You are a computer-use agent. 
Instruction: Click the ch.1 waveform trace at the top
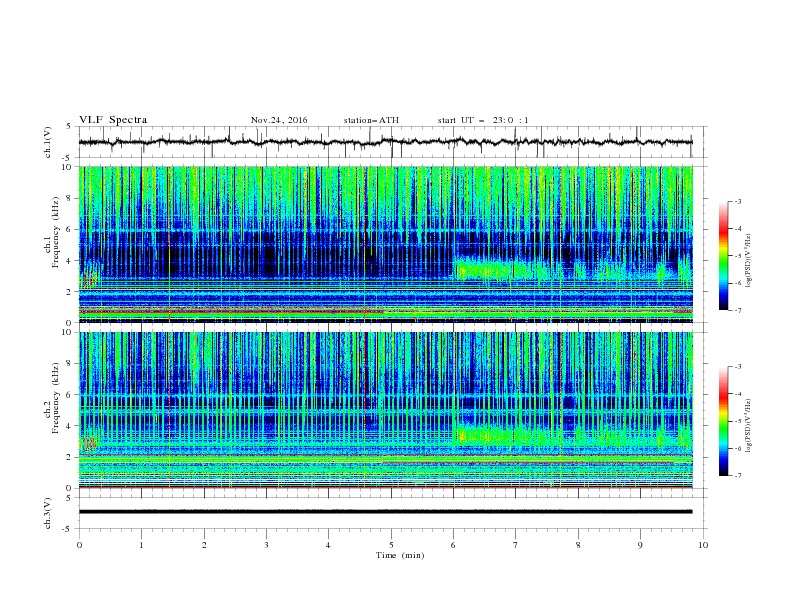tap(385, 142)
